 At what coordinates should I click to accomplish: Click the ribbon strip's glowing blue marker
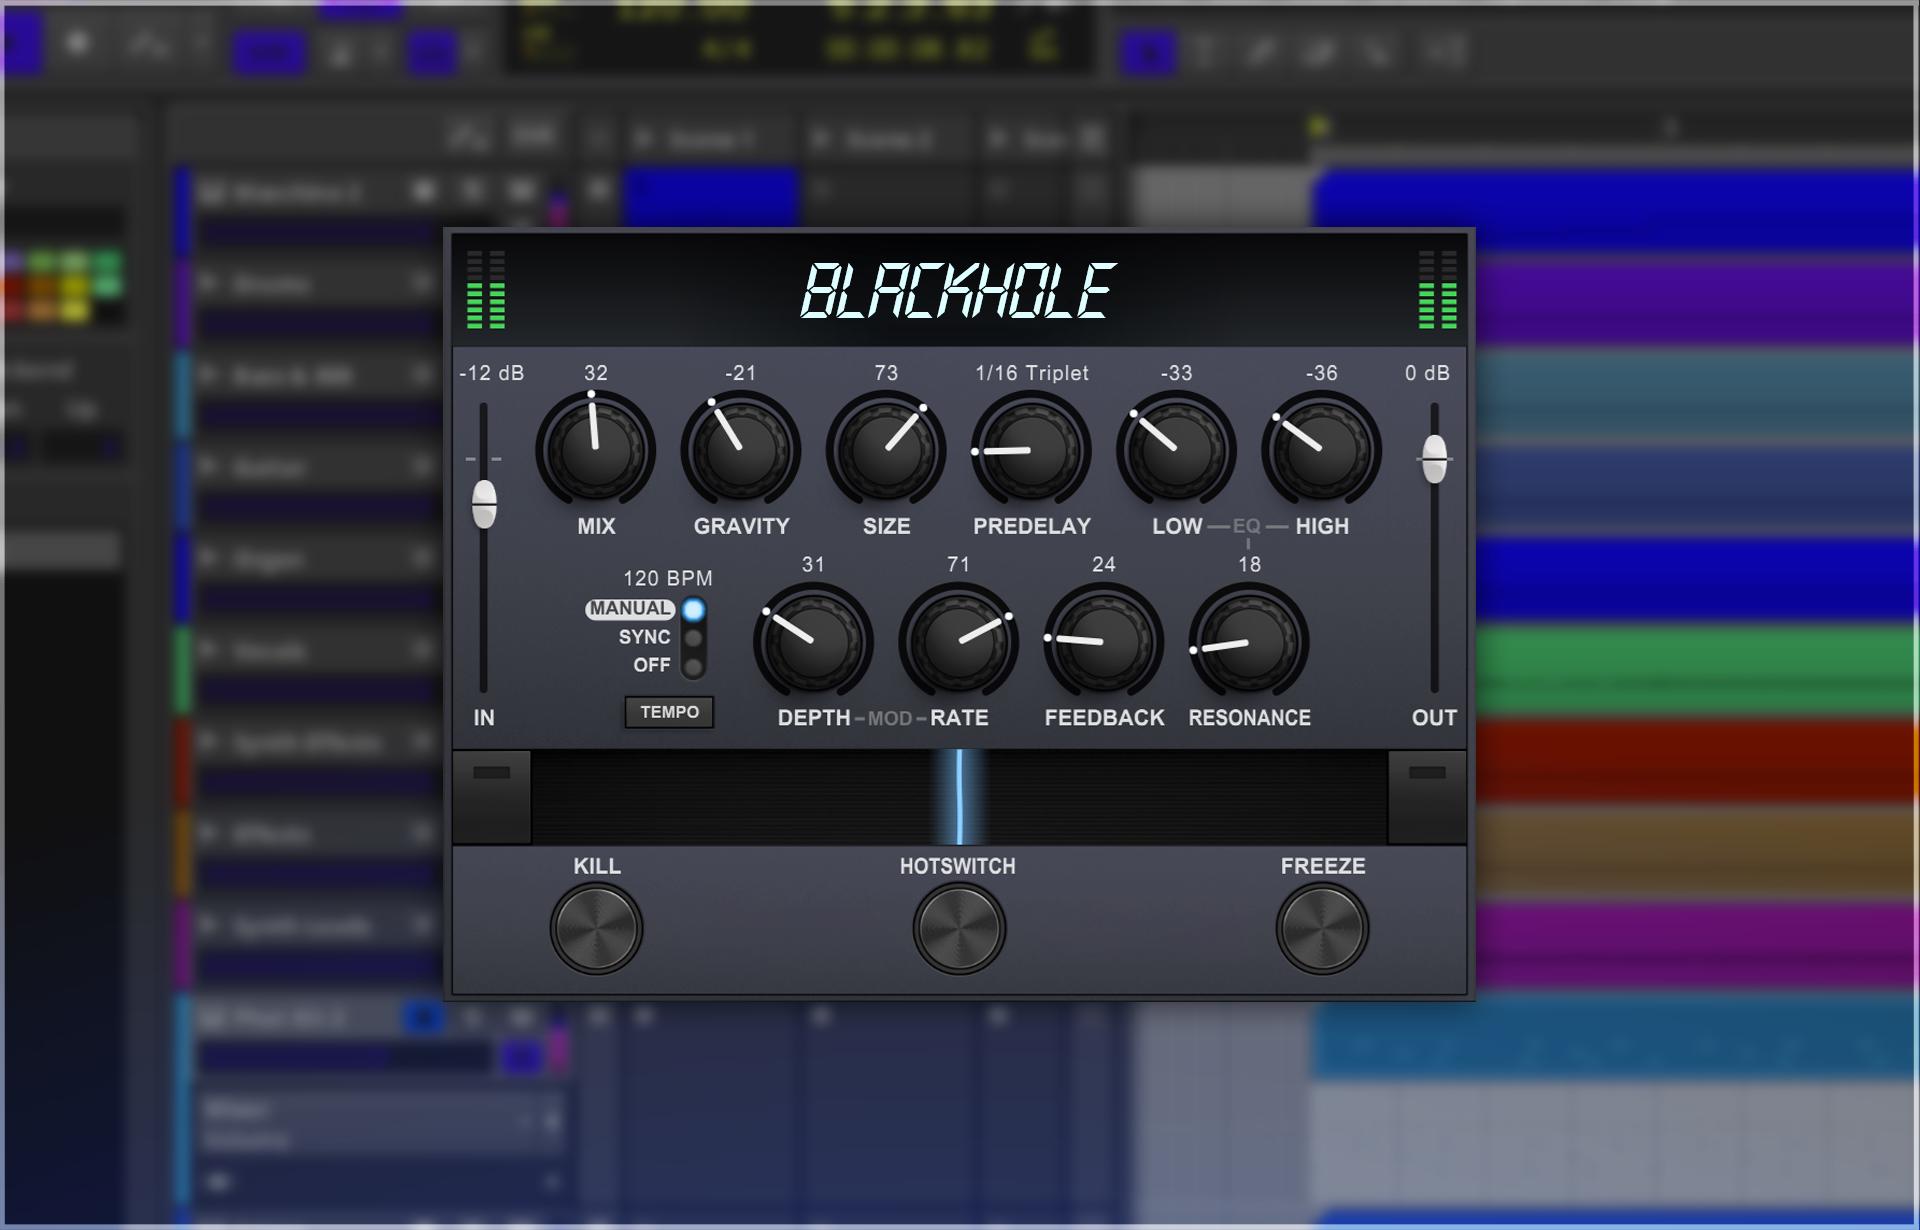point(959,797)
